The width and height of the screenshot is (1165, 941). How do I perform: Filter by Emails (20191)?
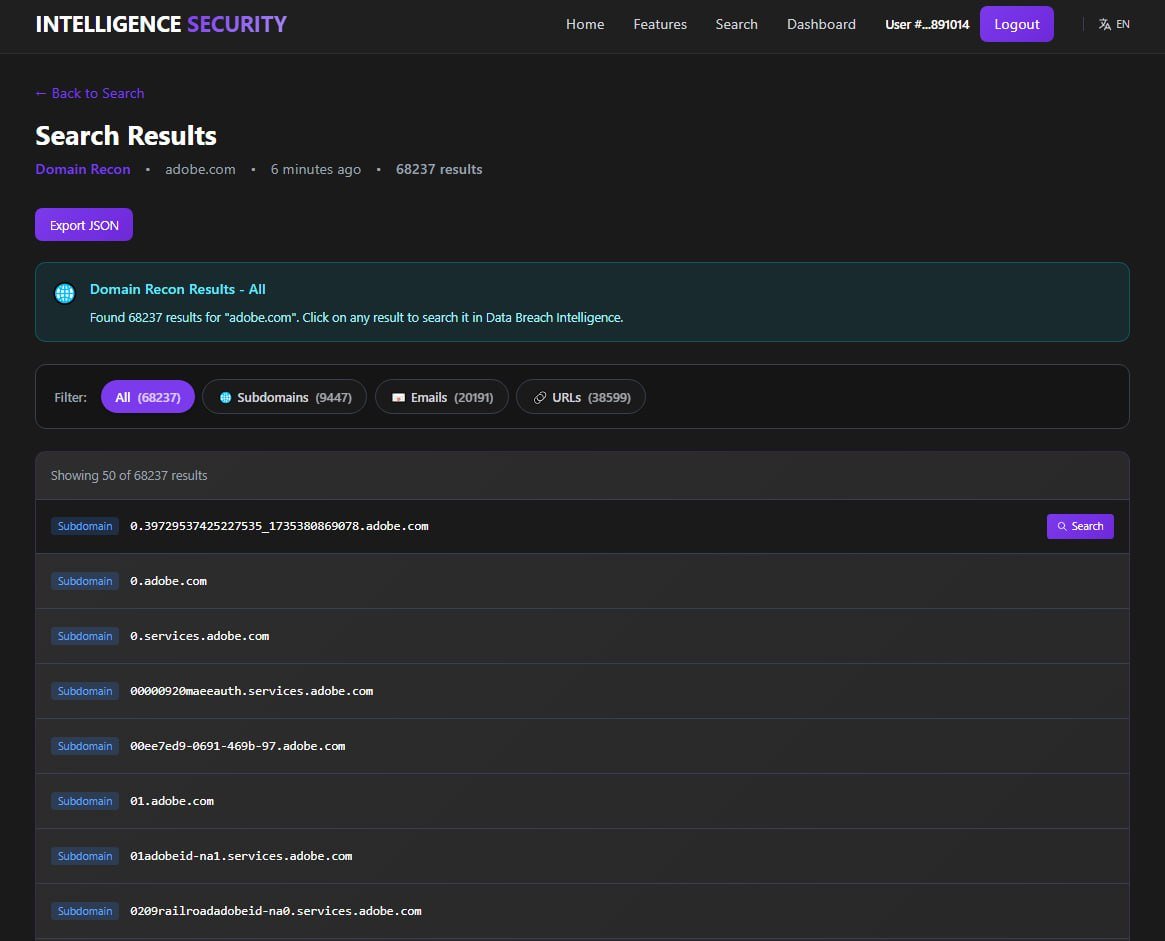coord(441,397)
